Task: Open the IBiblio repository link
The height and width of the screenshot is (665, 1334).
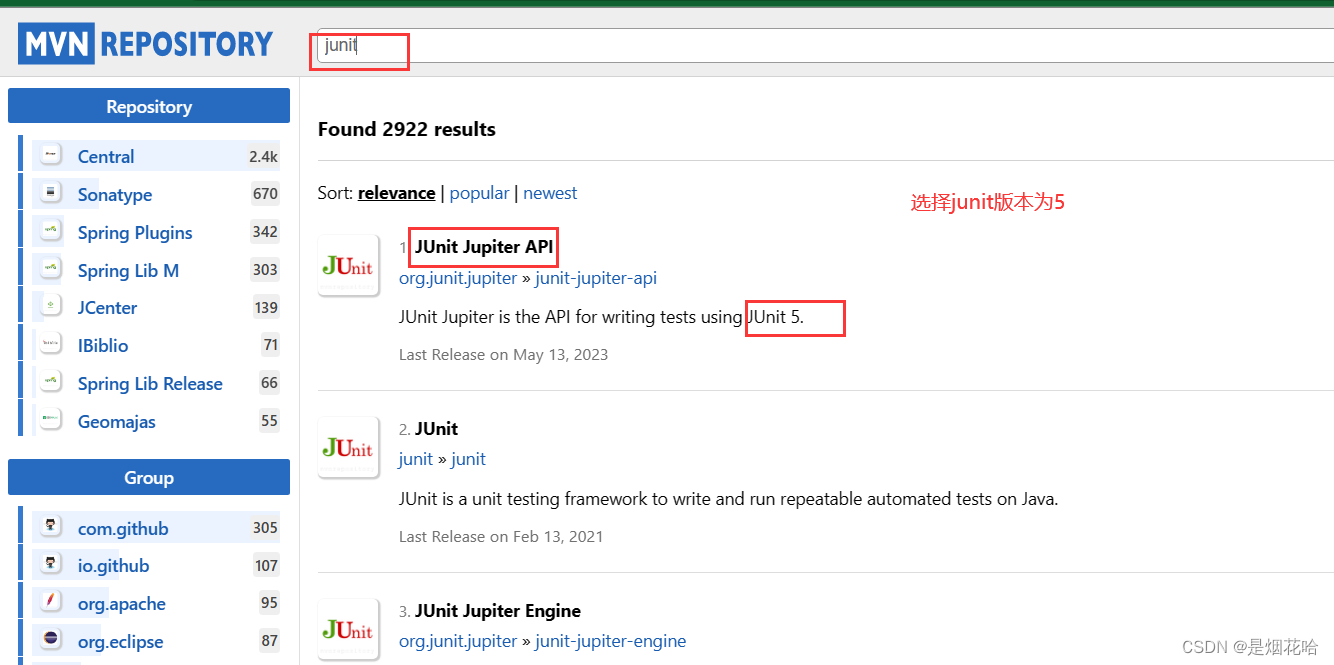Action: [x=103, y=345]
